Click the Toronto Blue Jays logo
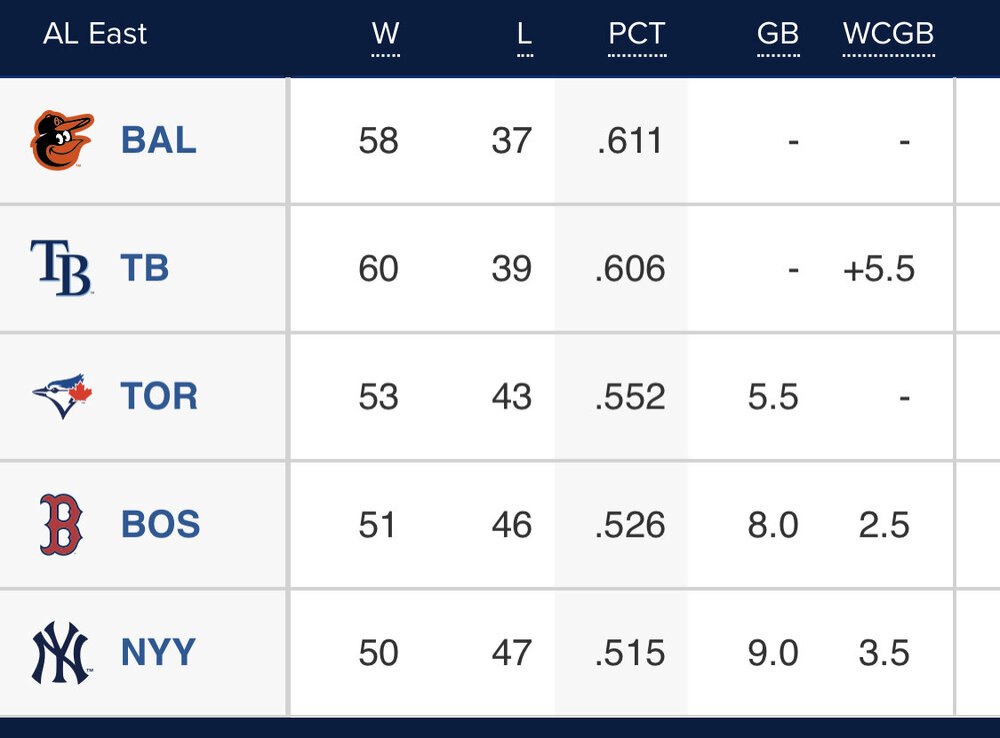Screen dimensions: 1000x738 [x=62, y=397]
